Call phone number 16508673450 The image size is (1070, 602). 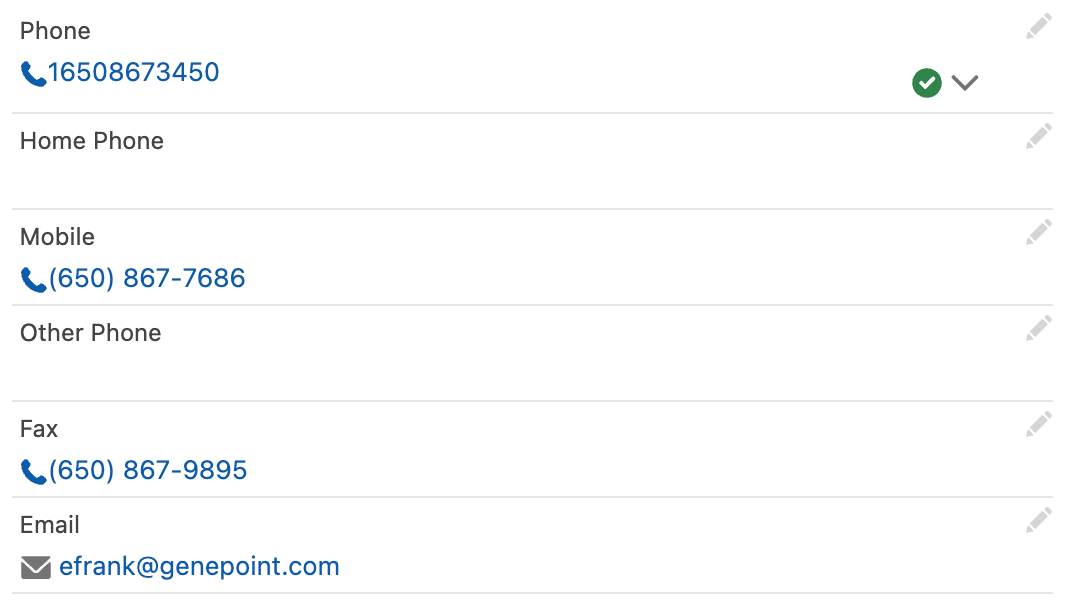134,72
